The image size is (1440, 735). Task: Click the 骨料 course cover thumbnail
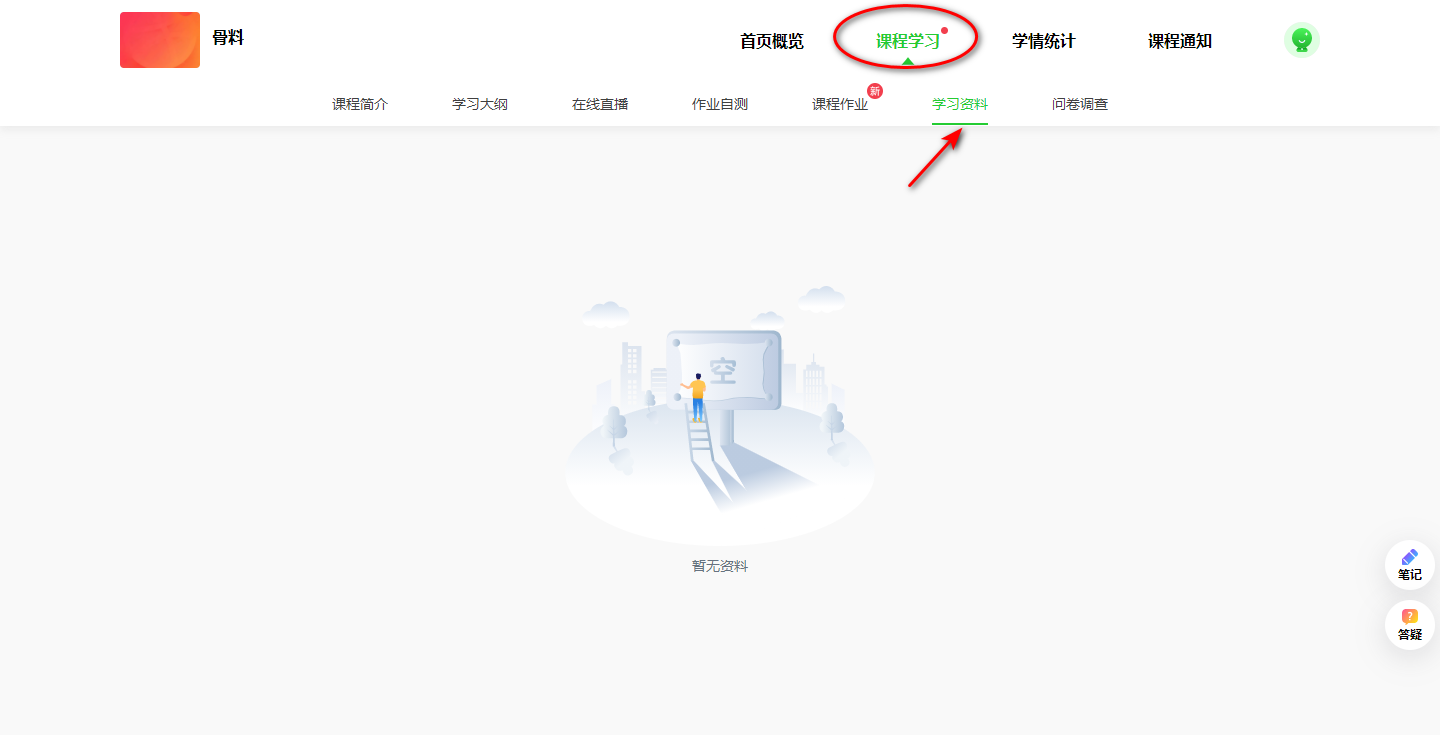pyautogui.click(x=160, y=40)
